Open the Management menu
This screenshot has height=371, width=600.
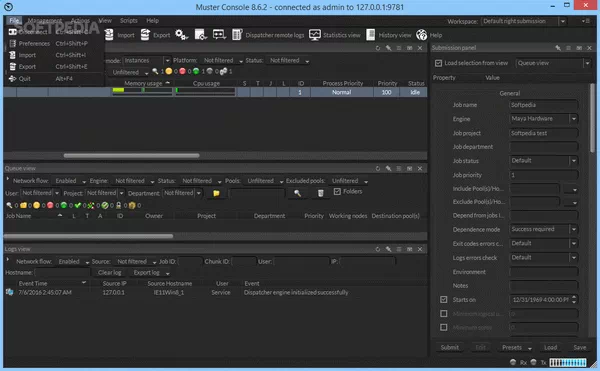click(44, 21)
